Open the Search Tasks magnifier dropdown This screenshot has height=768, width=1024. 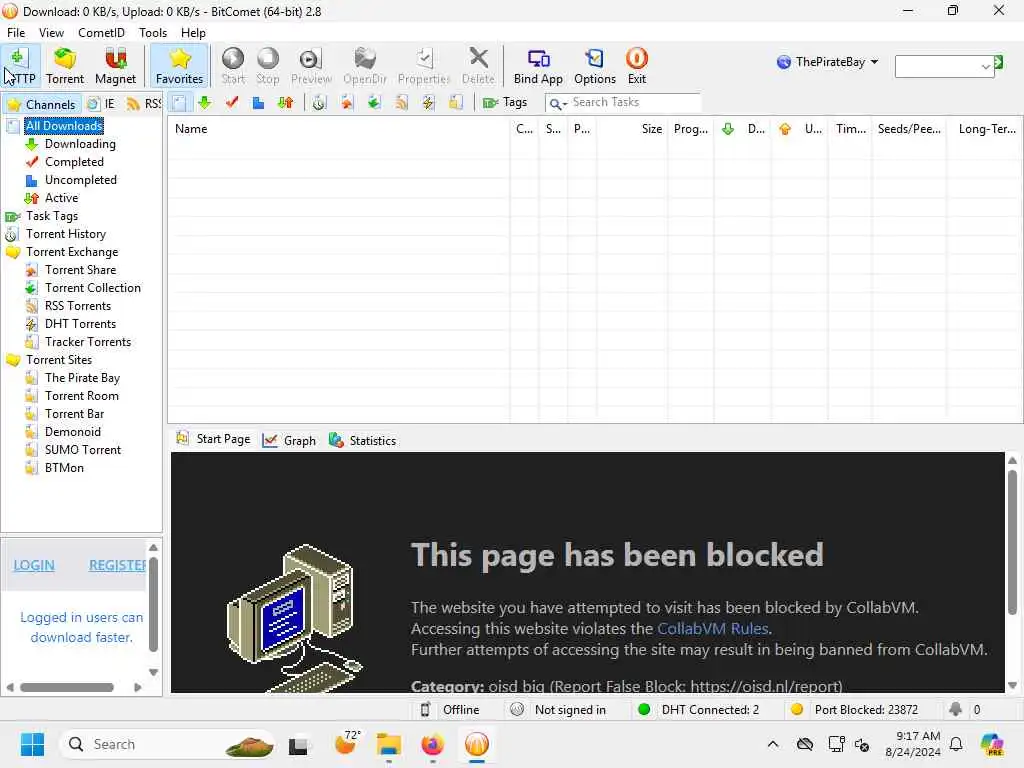pos(557,103)
